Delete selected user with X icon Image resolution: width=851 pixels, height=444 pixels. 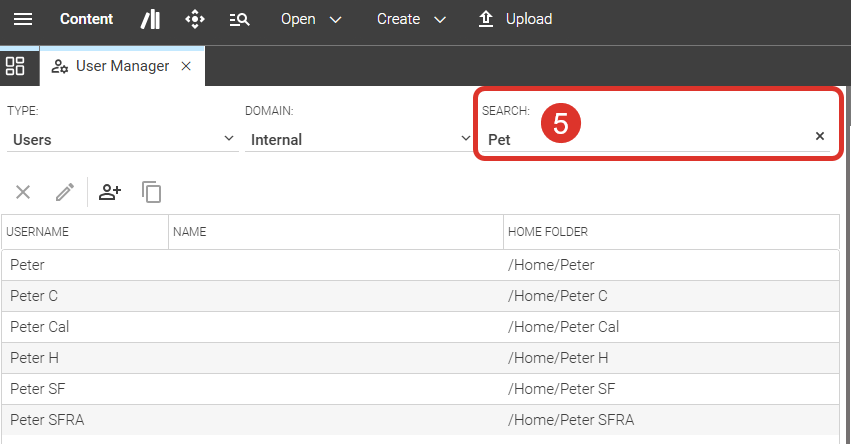(23, 192)
